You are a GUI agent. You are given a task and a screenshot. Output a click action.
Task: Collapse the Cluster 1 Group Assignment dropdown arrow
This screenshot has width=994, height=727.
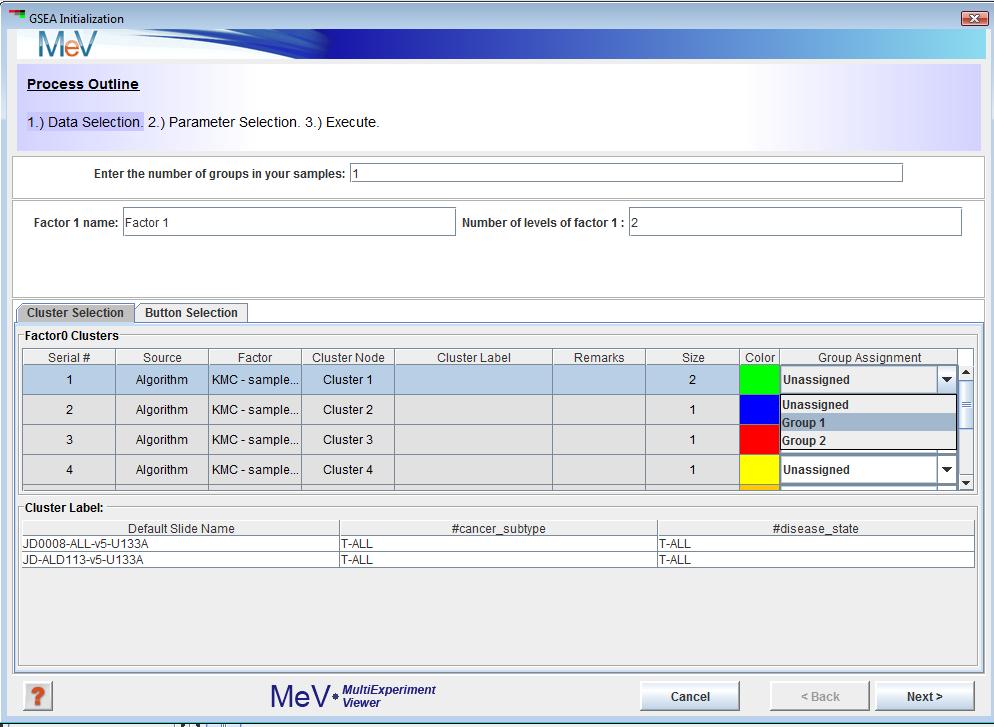946,380
